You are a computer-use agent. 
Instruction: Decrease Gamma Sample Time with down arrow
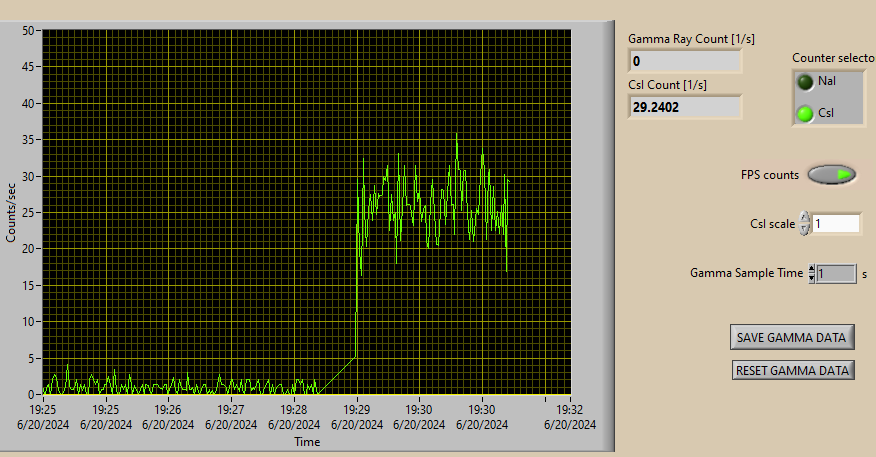click(x=811, y=278)
